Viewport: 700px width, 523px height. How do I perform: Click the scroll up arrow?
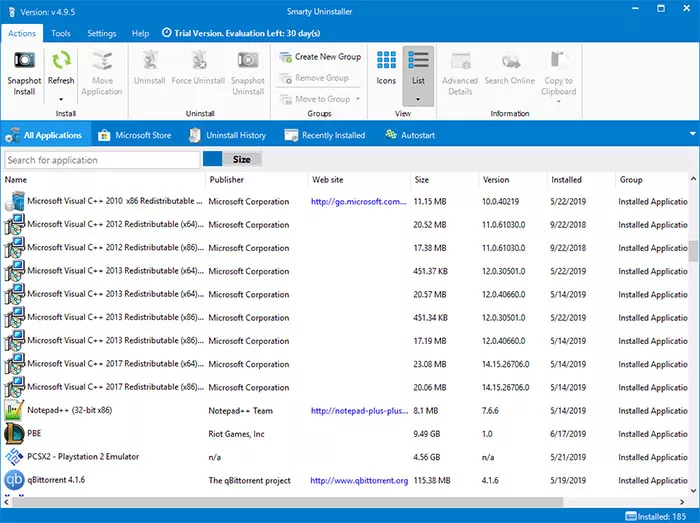693,179
